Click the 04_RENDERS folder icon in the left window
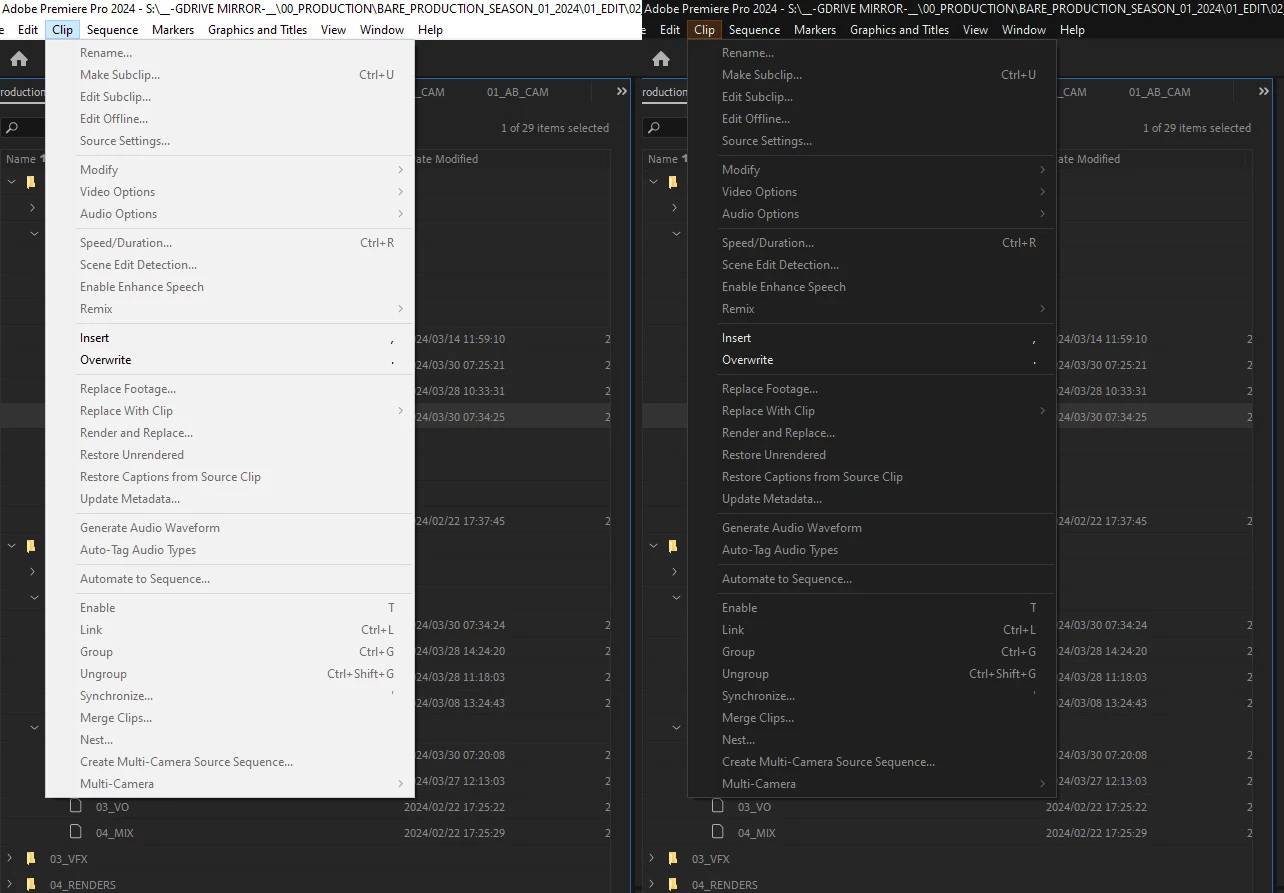Viewport: 1284px width, 893px height. tap(31, 884)
